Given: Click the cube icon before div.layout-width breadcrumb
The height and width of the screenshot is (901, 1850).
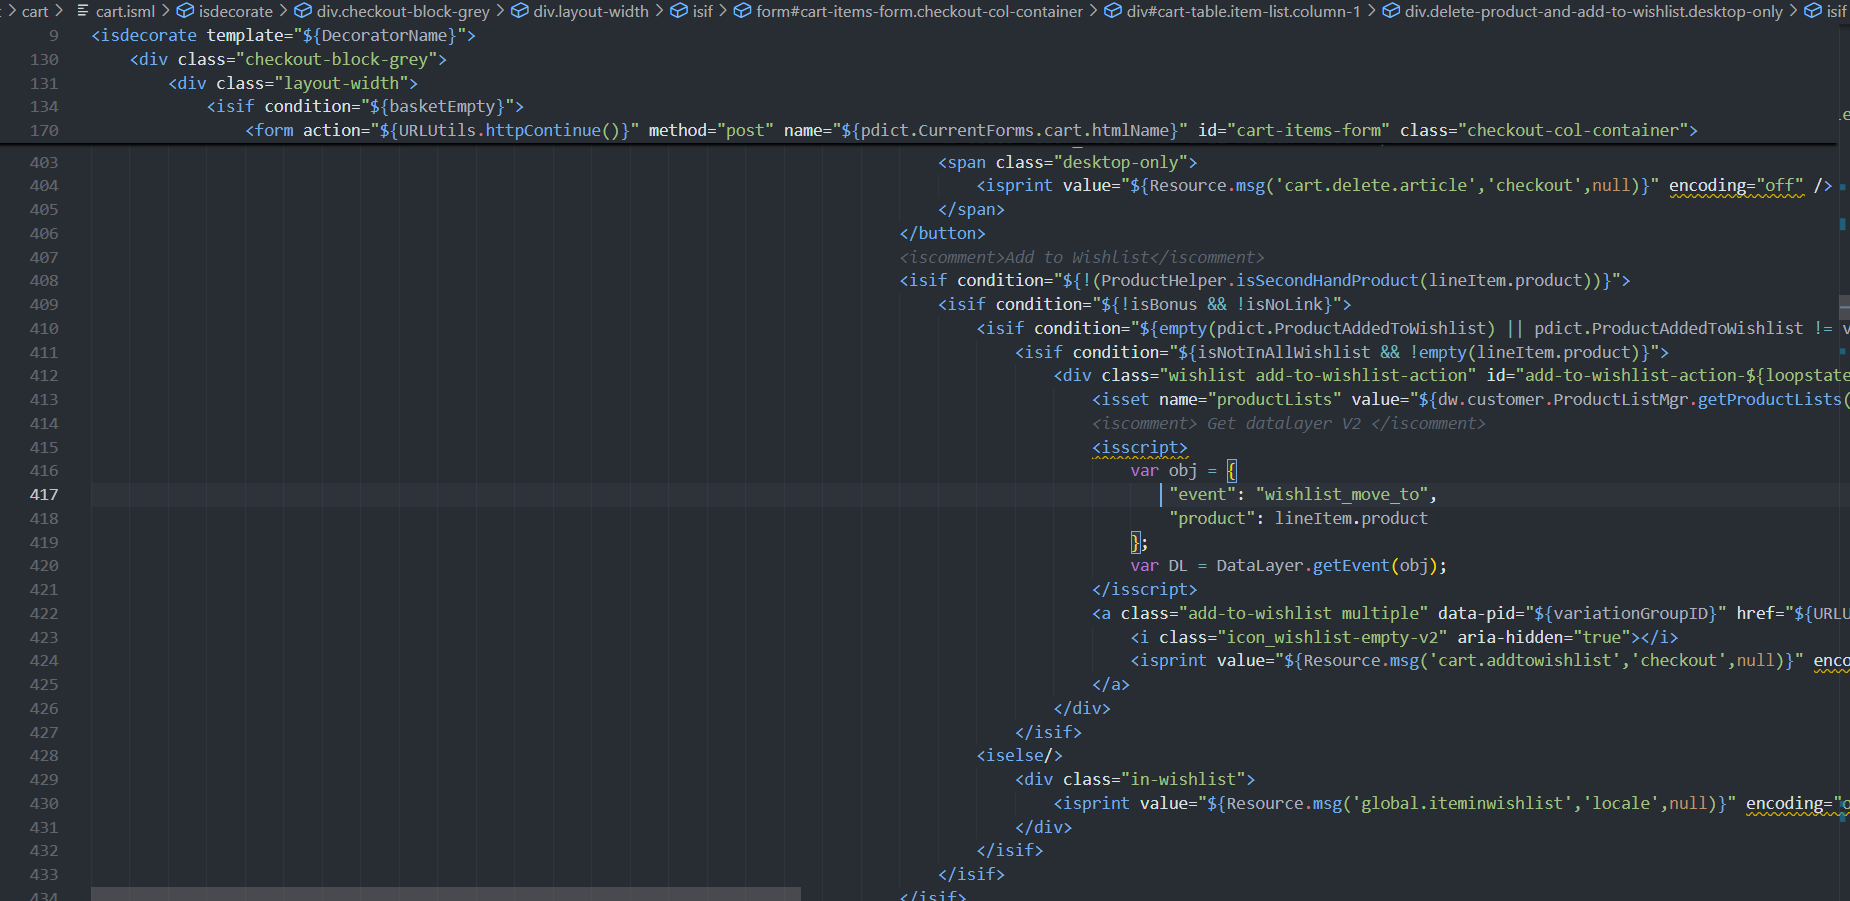Looking at the screenshot, I should pos(520,11).
